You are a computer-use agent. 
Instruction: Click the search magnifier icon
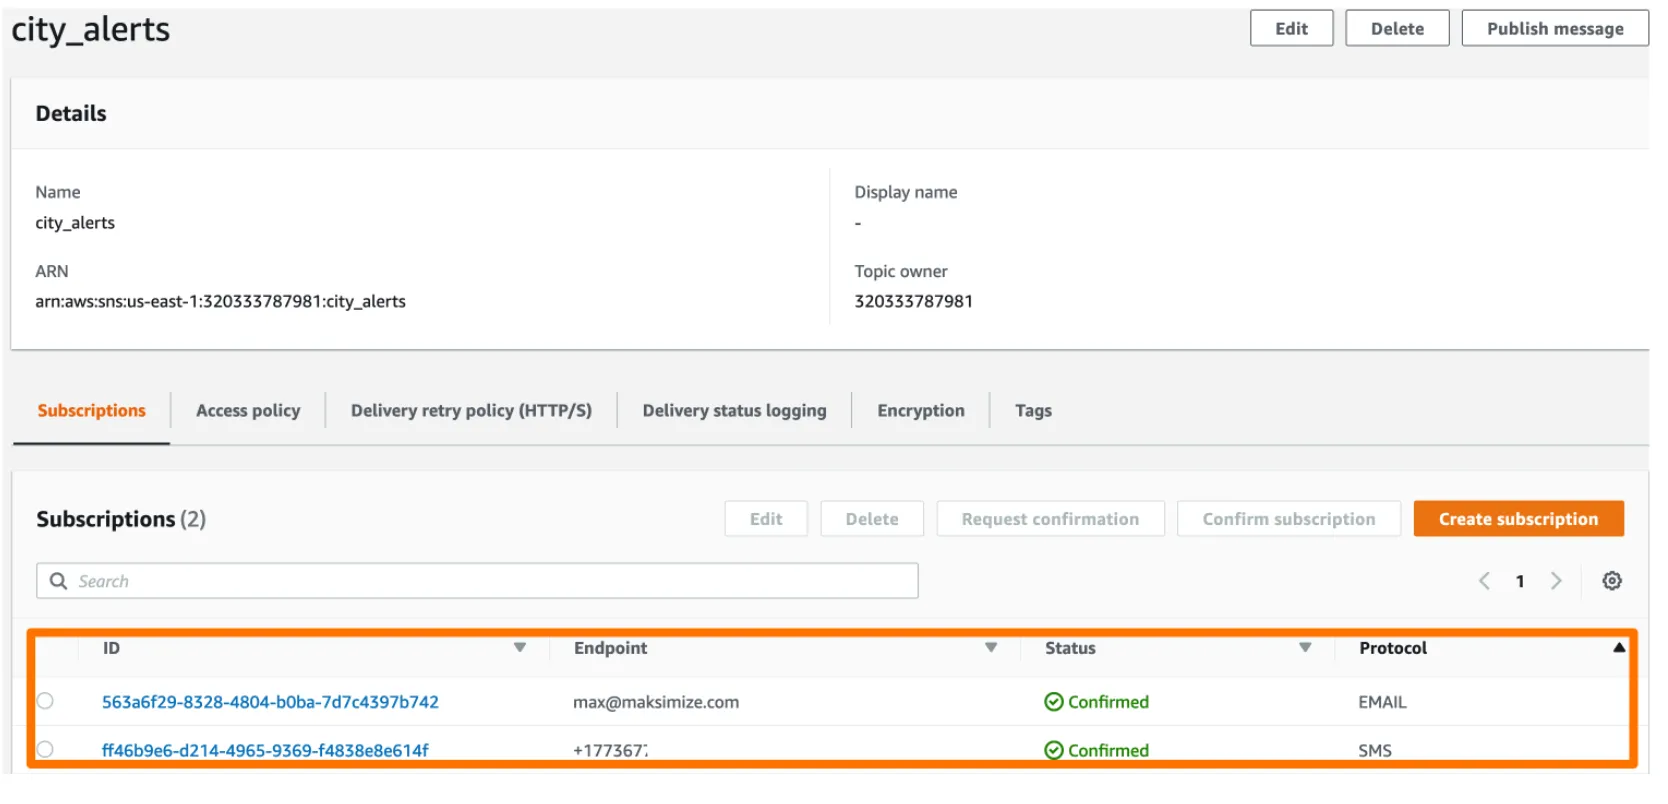(x=59, y=581)
